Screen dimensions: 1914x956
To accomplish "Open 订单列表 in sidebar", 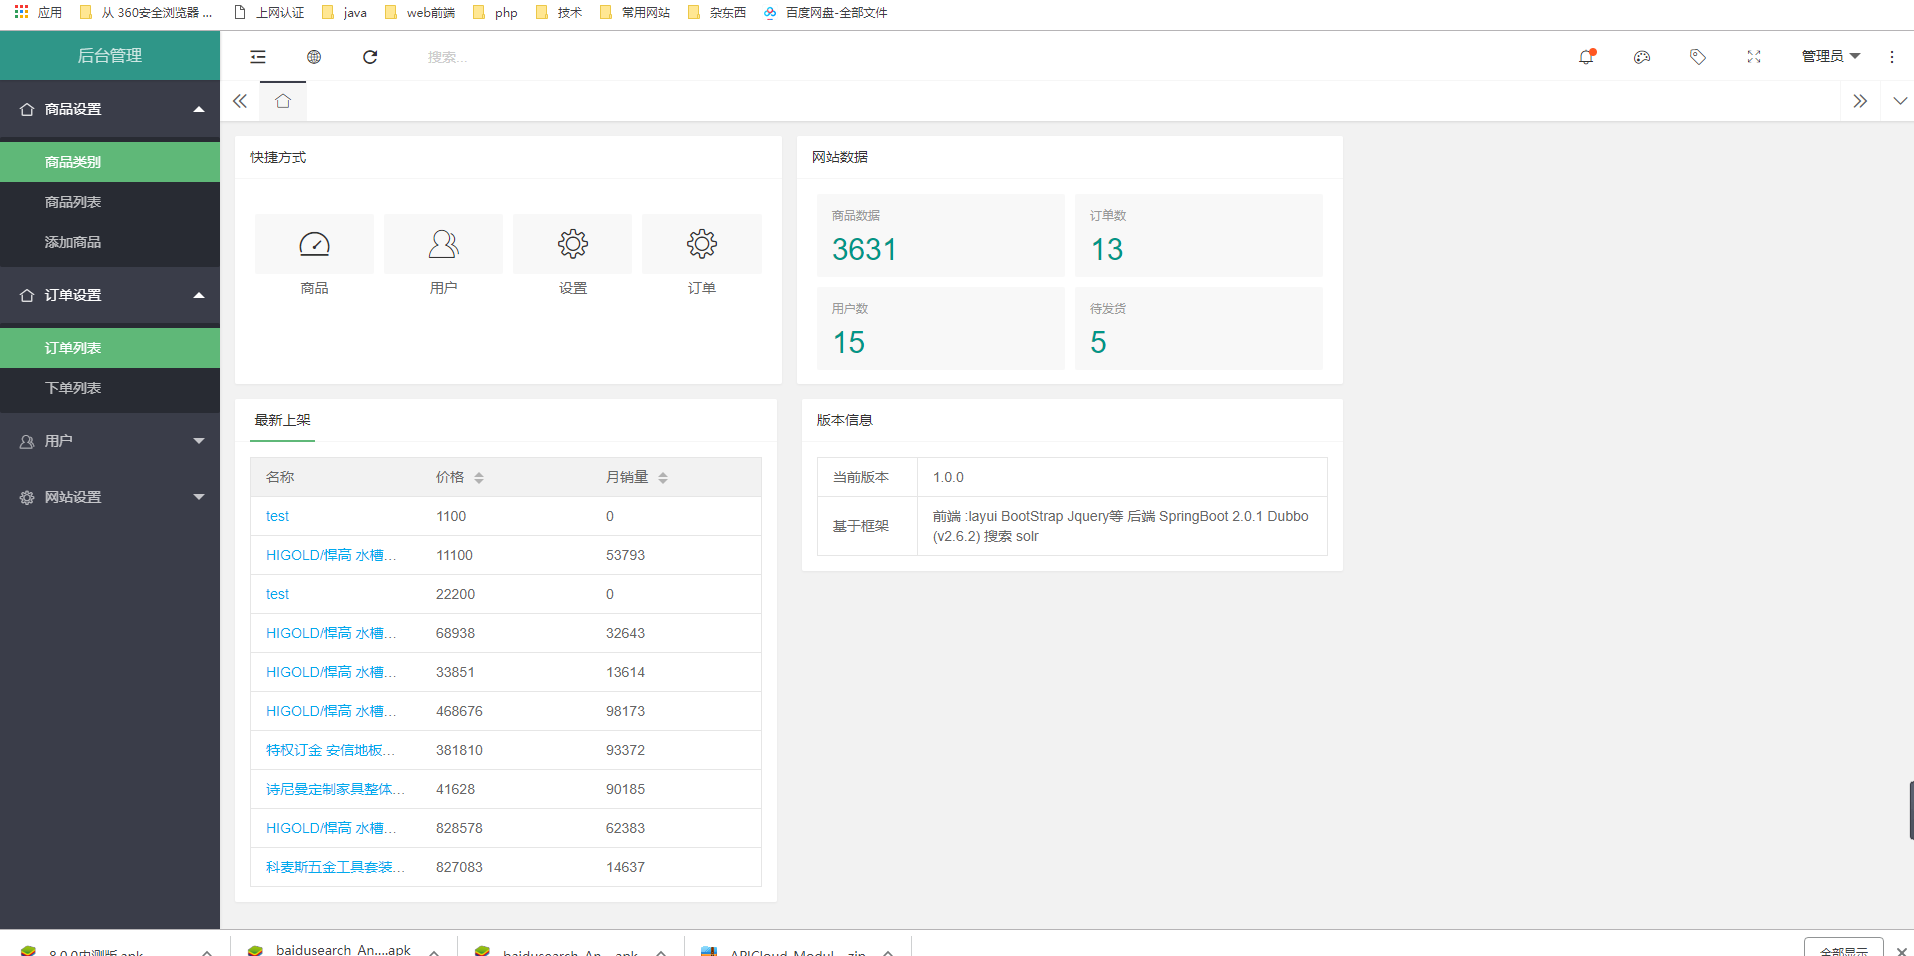I will coord(110,348).
